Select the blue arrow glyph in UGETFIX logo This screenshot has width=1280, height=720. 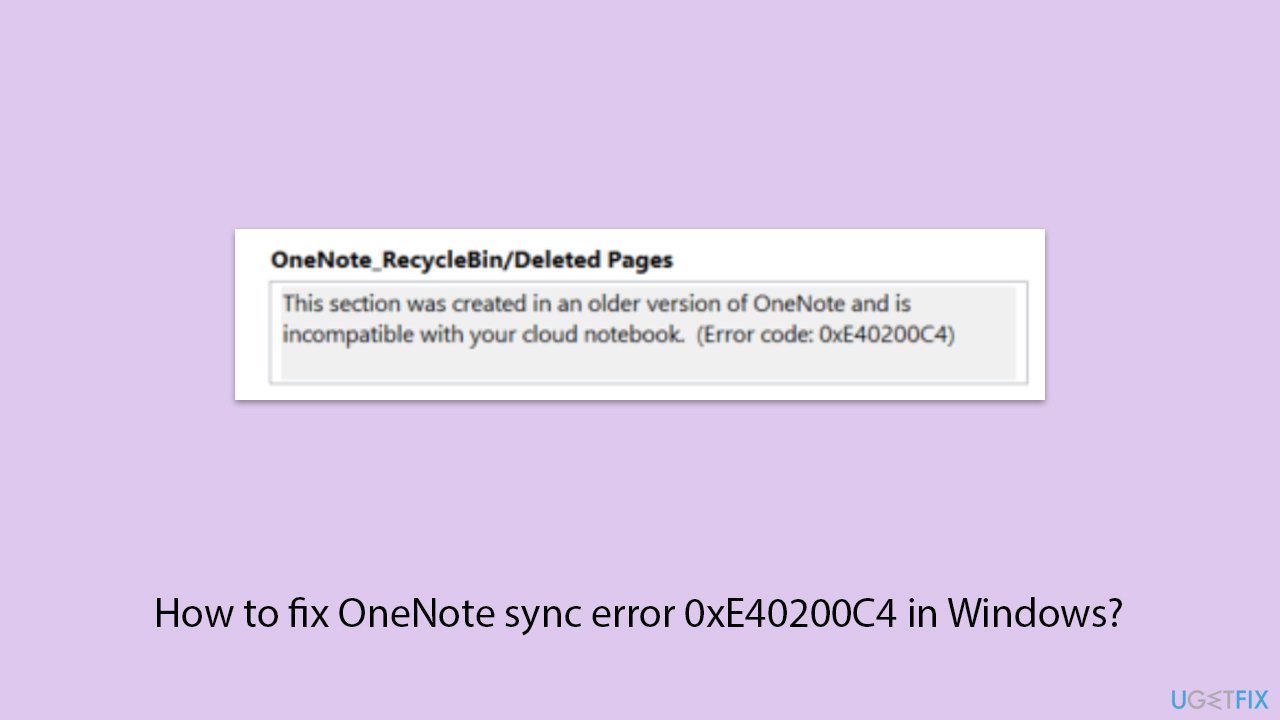click(1216, 699)
